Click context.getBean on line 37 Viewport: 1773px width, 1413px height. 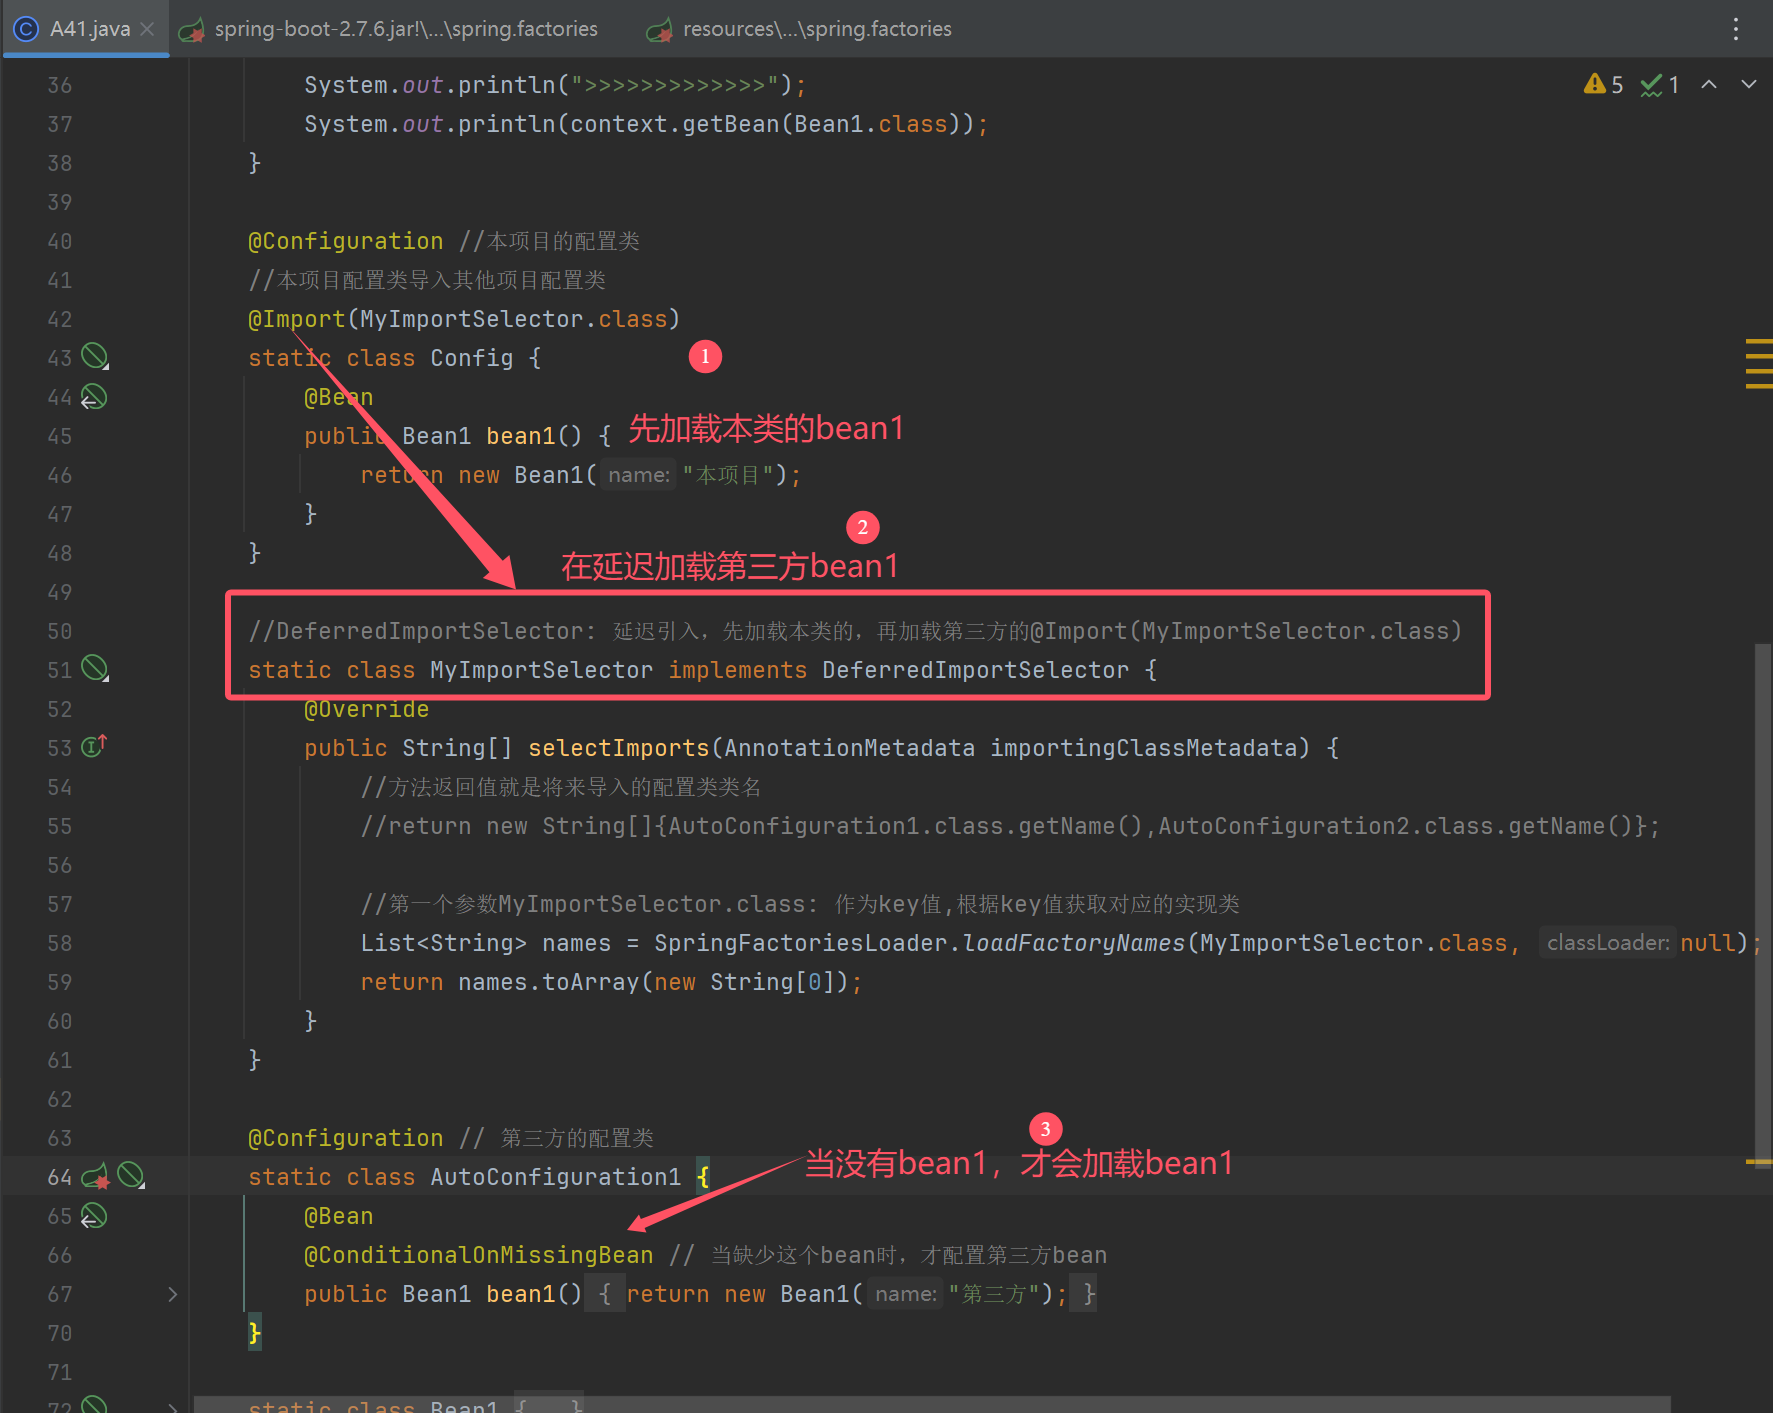click(x=674, y=124)
